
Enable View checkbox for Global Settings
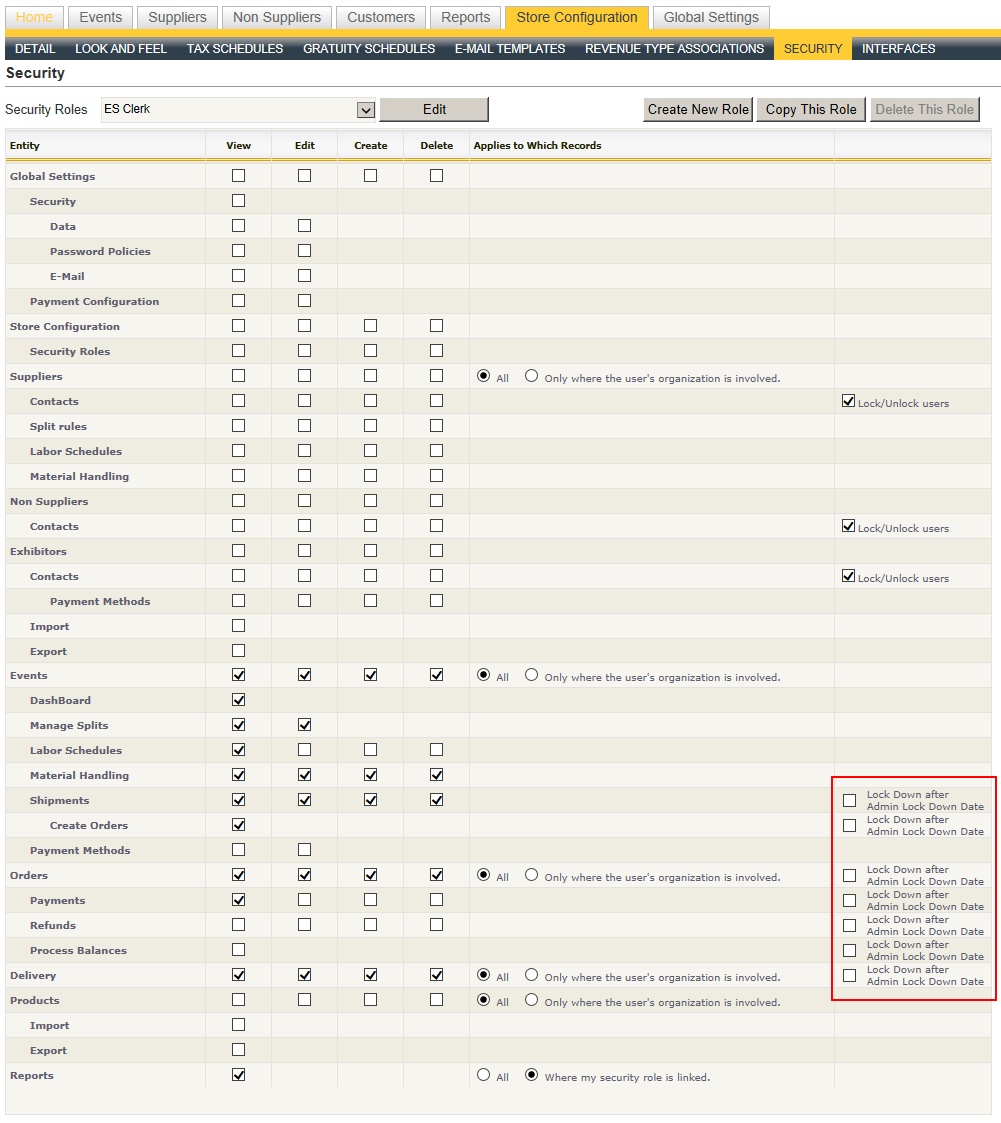[x=238, y=176]
